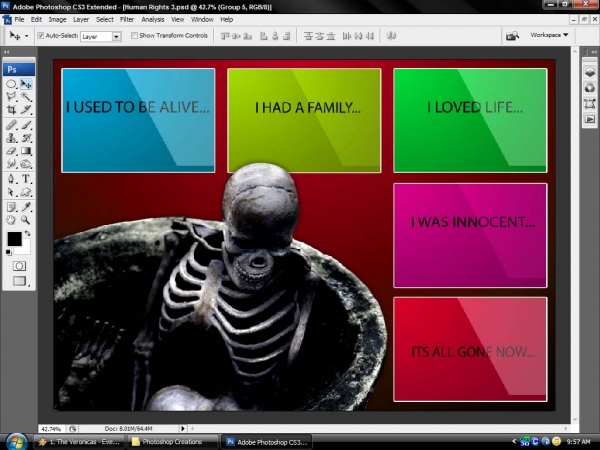
Task: Select the Hand tool
Action: point(11,220)
